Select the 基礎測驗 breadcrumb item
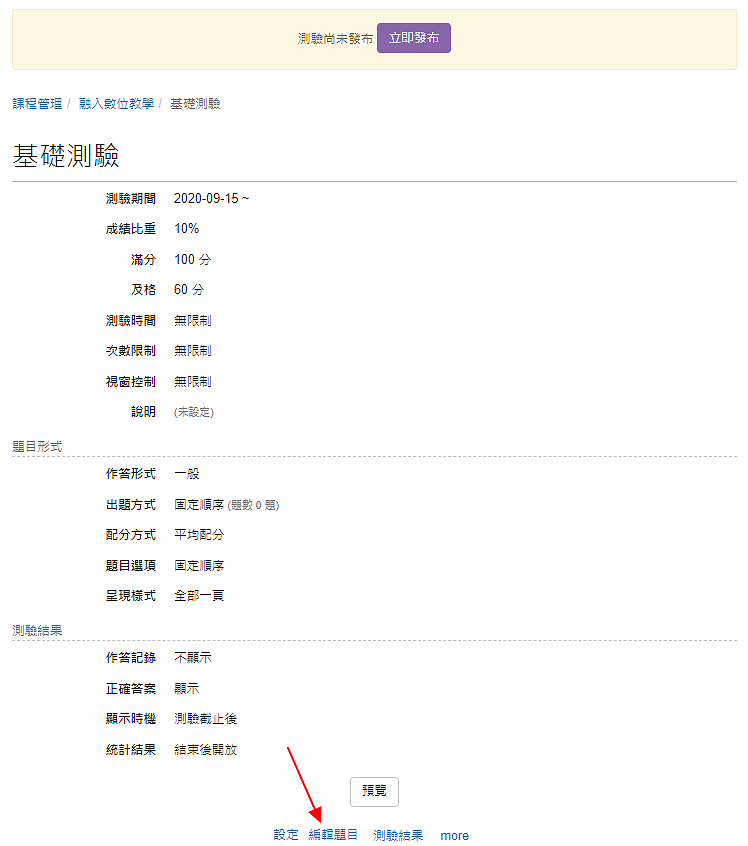This screenshot has width=748, height=846. (x=195, y=104)
